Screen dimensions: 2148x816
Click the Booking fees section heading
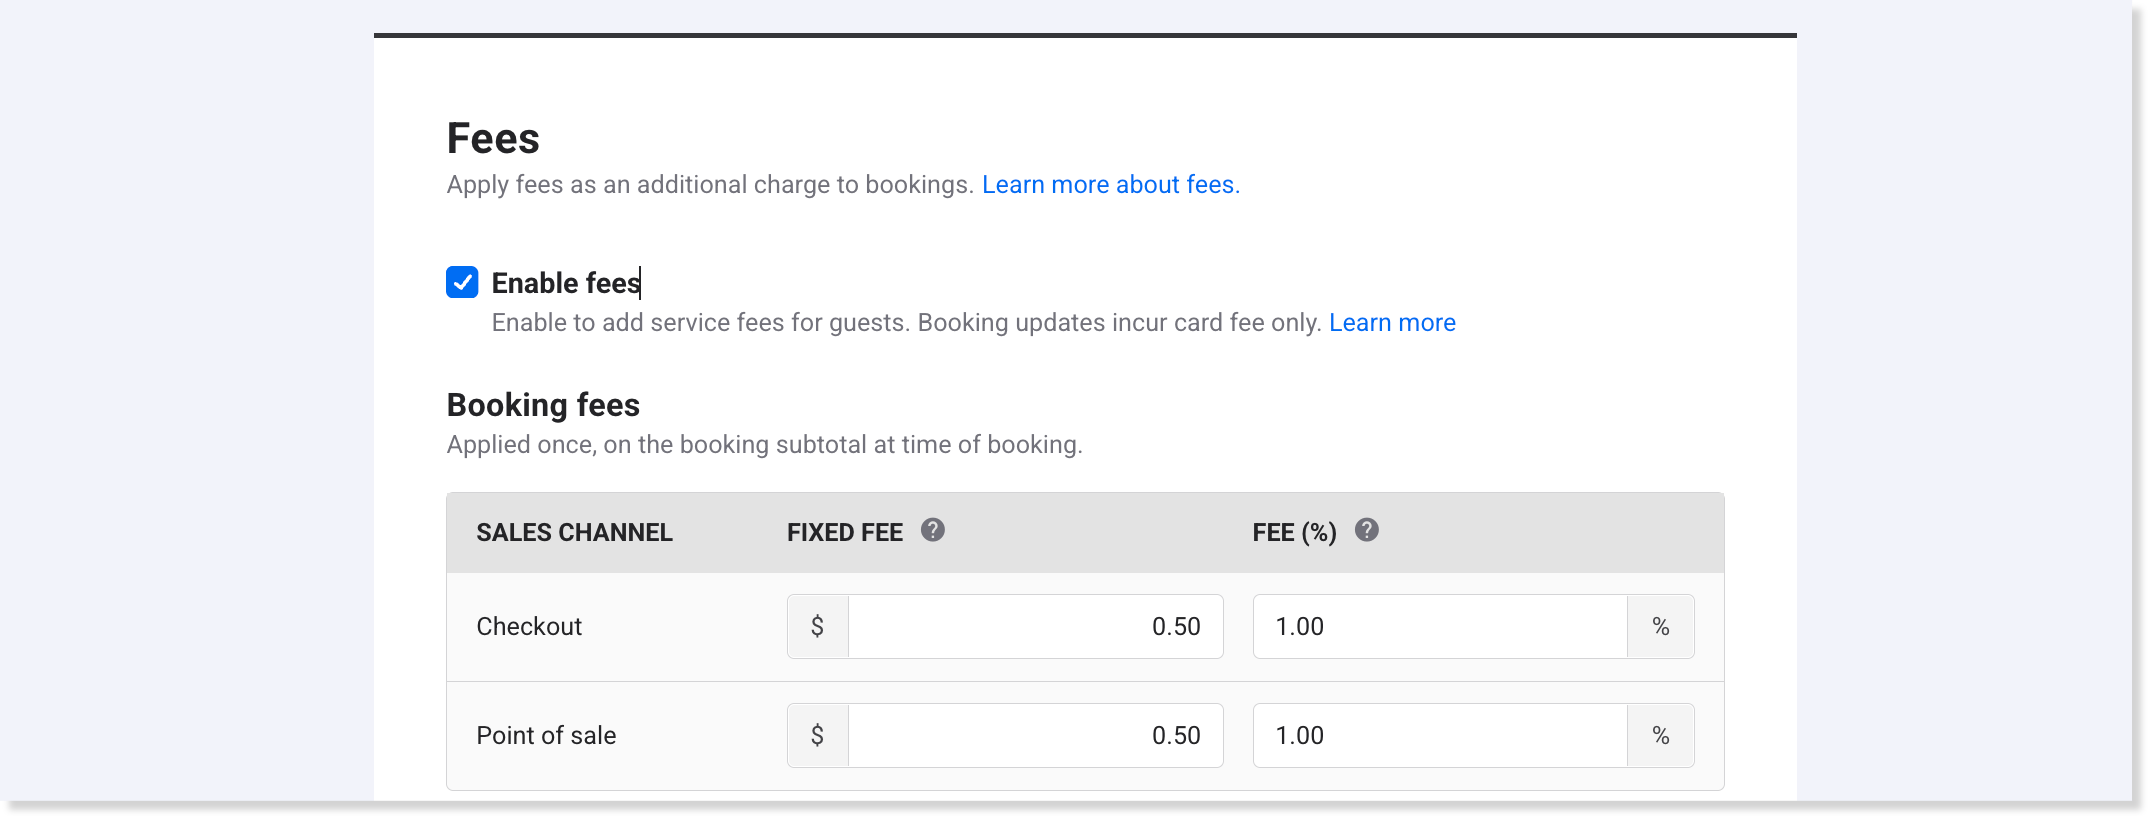543,405
